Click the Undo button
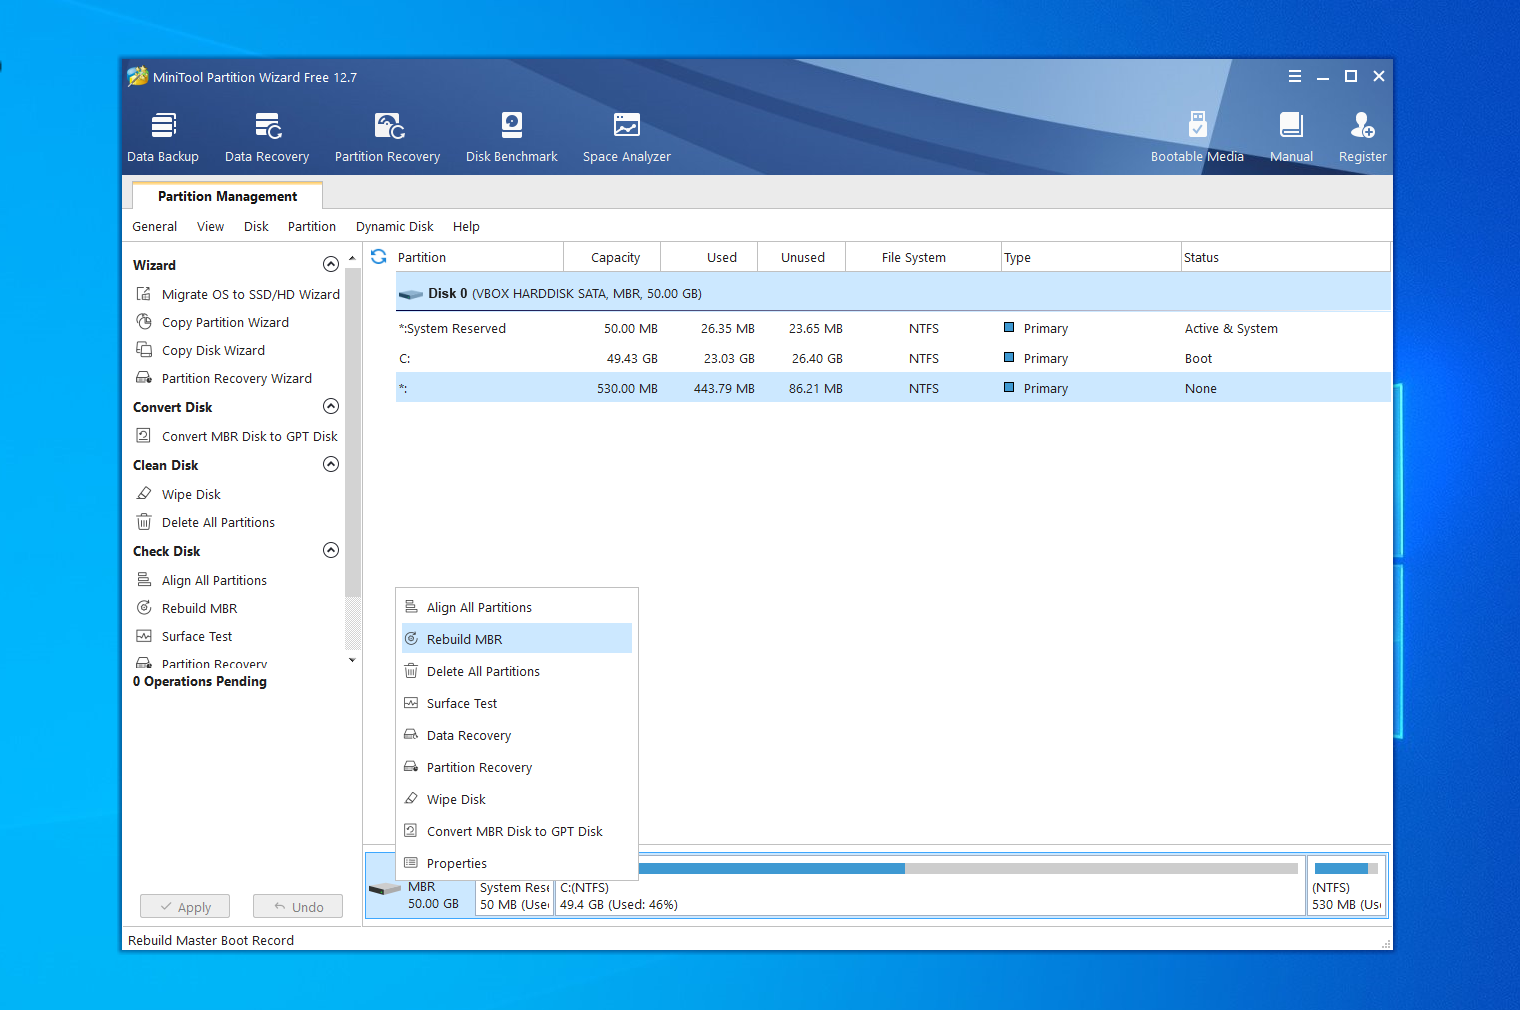The height and width of the screenshot is (1010, 1520). point(298,906)
